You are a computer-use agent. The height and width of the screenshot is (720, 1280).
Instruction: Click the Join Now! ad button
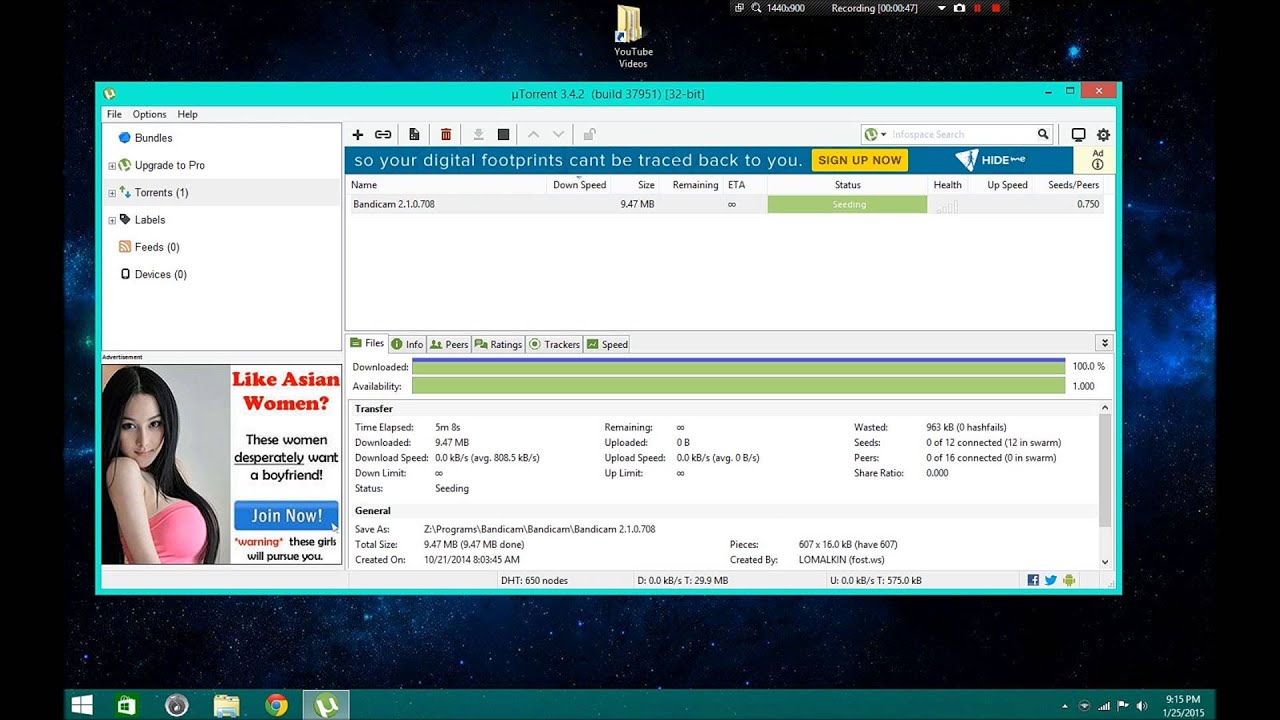pyautogui.click(x=286, y=516)
